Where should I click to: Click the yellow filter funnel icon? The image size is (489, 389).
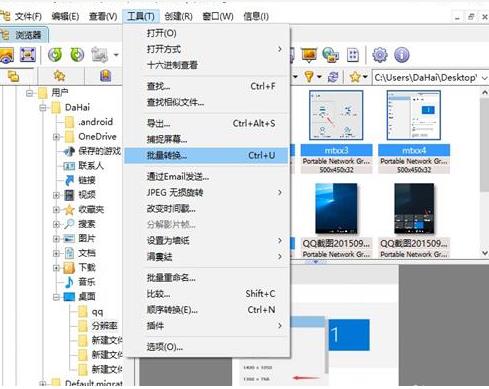coord(309,77)
